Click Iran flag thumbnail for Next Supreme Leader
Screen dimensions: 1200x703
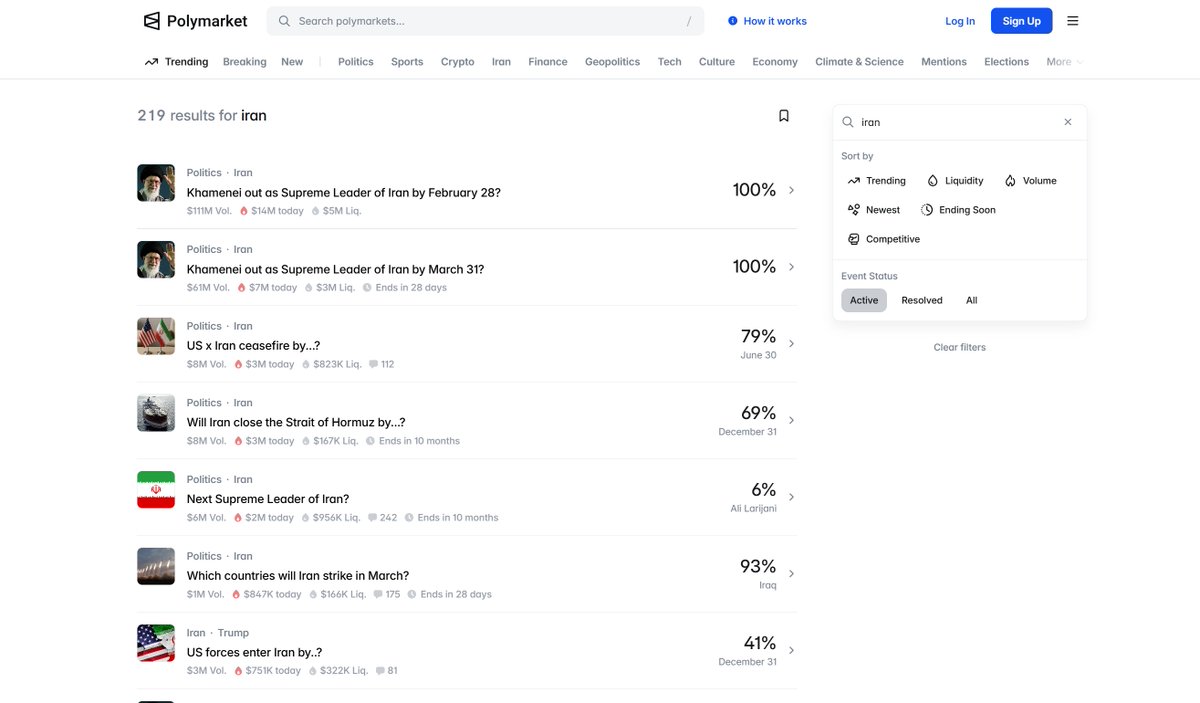pos(156,490)
